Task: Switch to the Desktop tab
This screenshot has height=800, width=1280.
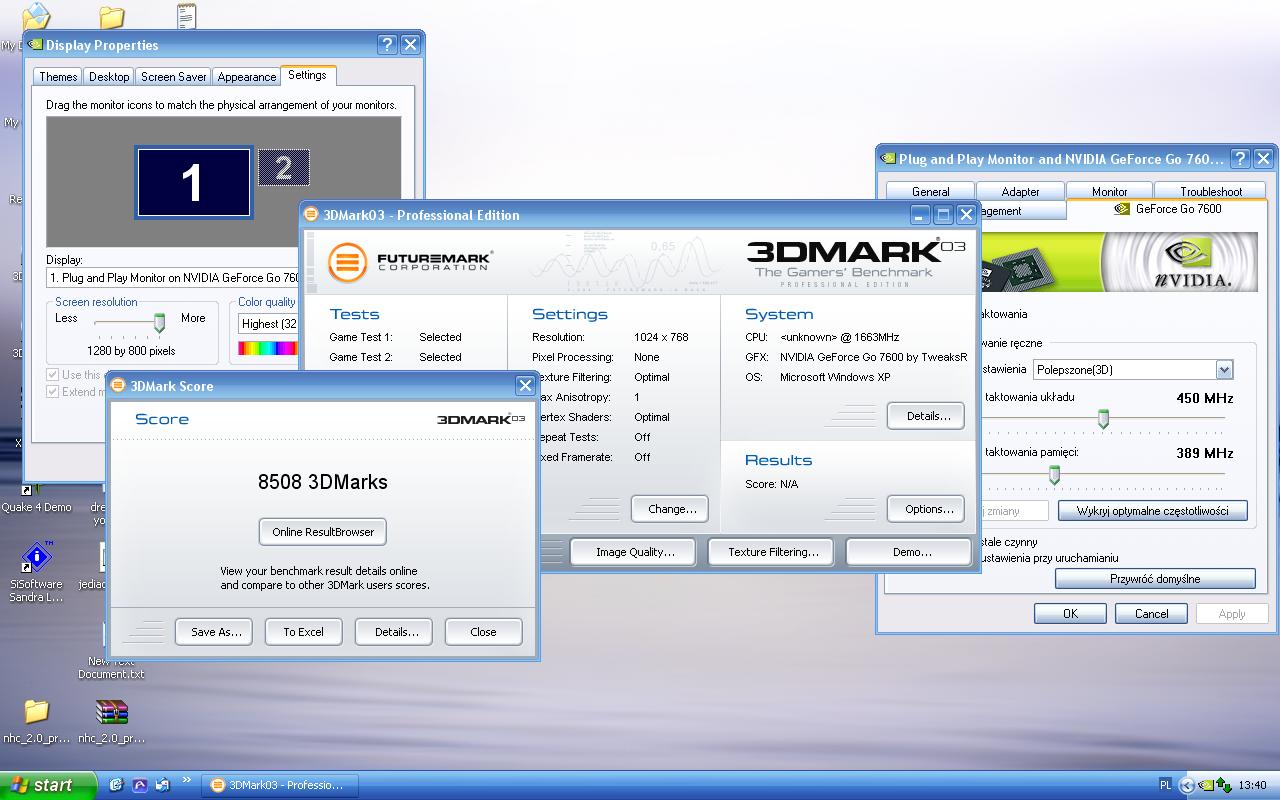Action: coord(109,77)
